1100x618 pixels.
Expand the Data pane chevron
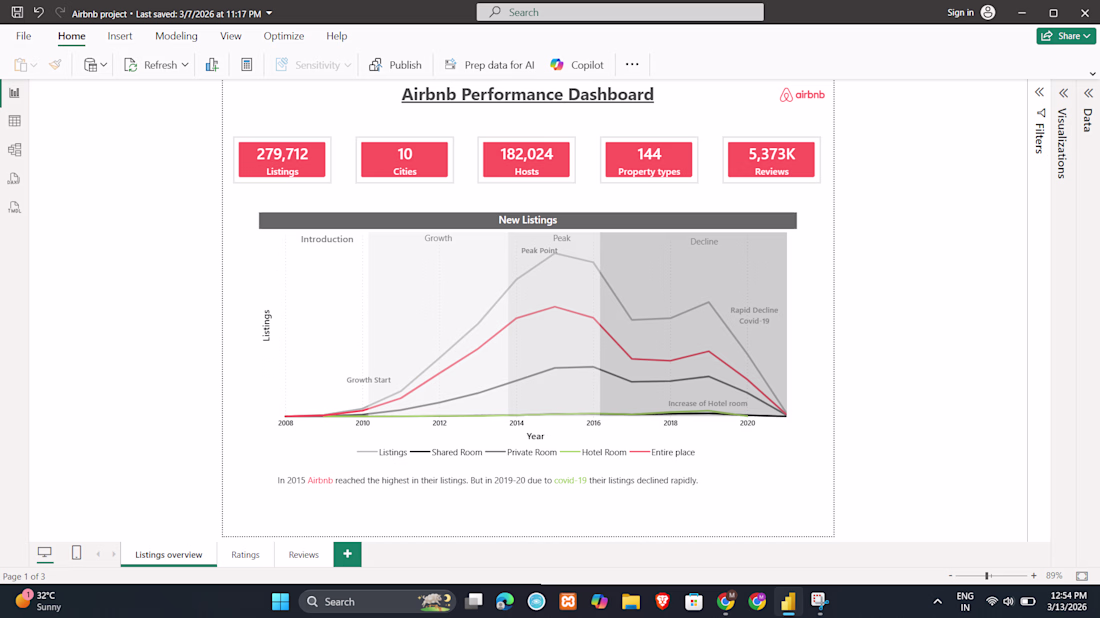click(x=1088, y=93)
